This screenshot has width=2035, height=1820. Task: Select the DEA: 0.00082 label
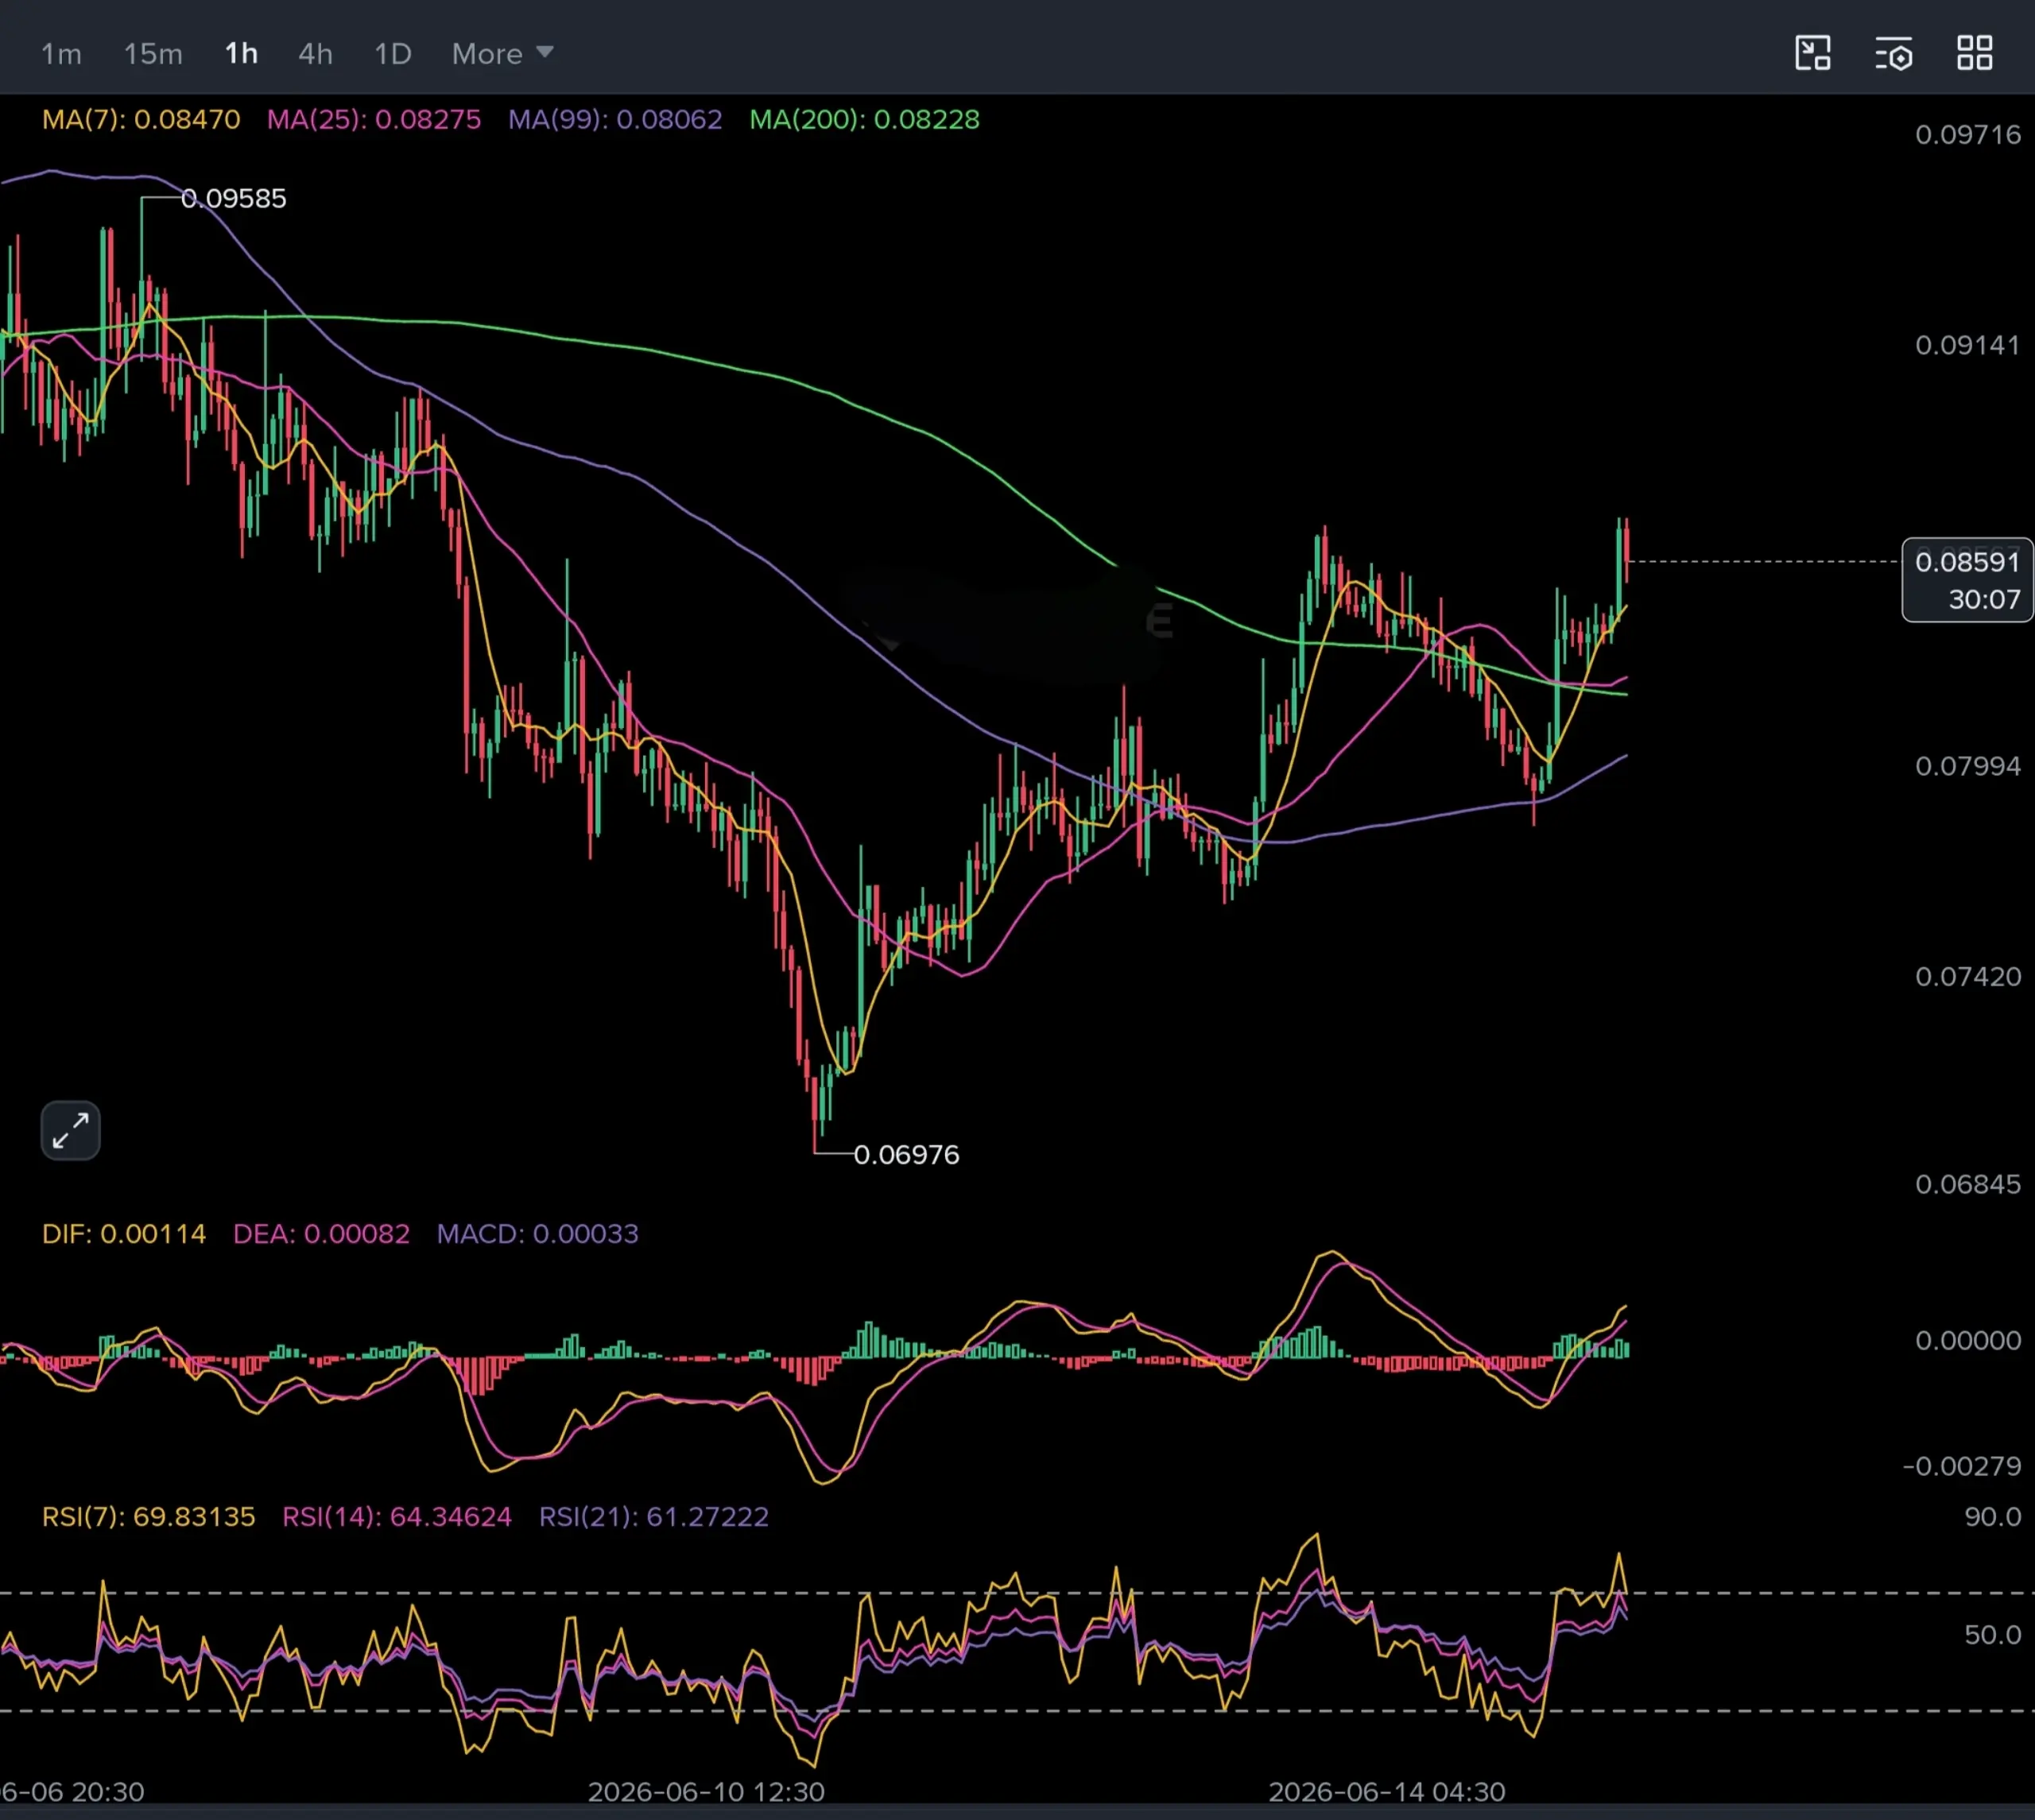pos(321,1234)
